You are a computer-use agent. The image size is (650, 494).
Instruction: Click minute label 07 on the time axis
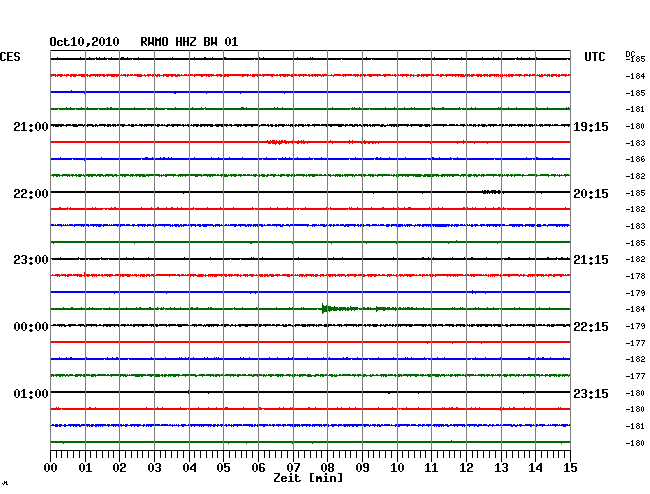click(293, 467)
